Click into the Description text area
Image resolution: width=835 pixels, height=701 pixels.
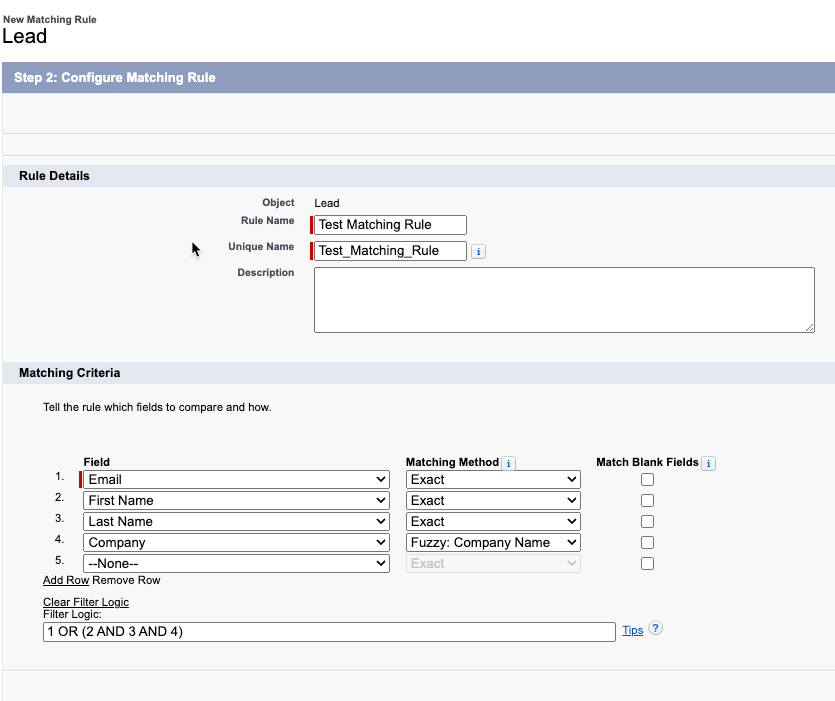pos(564,300)
